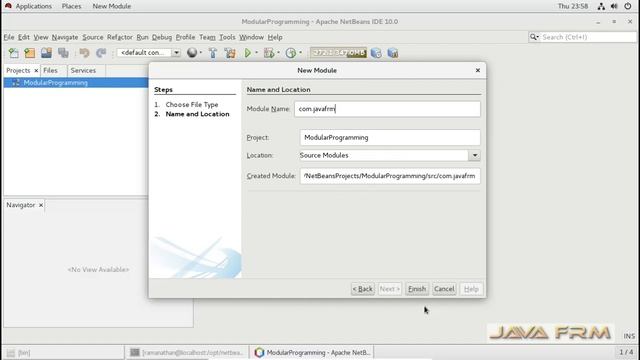Click the Search (Ctrl+I) field
This screenshot has width=640, height=360.
pyautogui.click(x=582, y=37)
